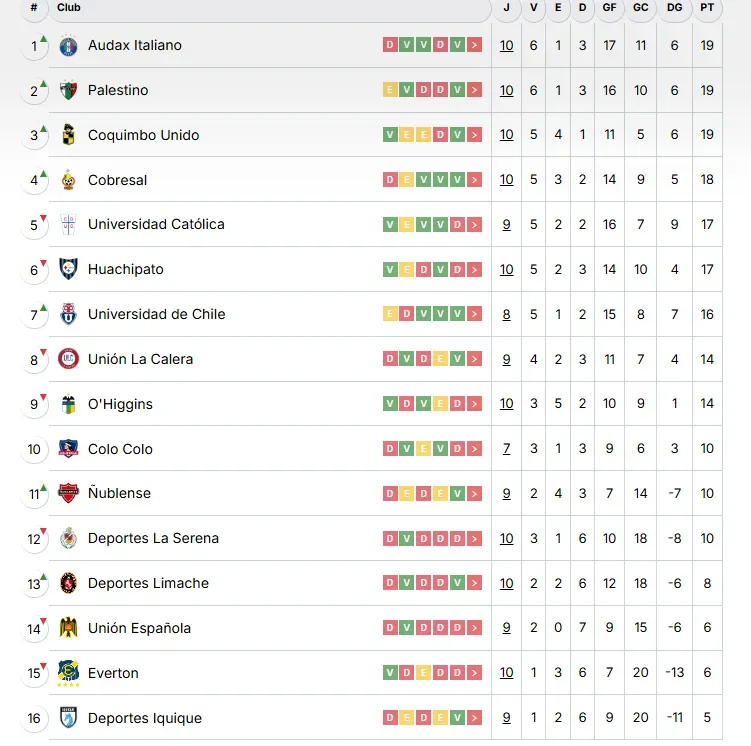
Task: Click the Coquimbo Unido crest icon
Action: tap(68, 135)
